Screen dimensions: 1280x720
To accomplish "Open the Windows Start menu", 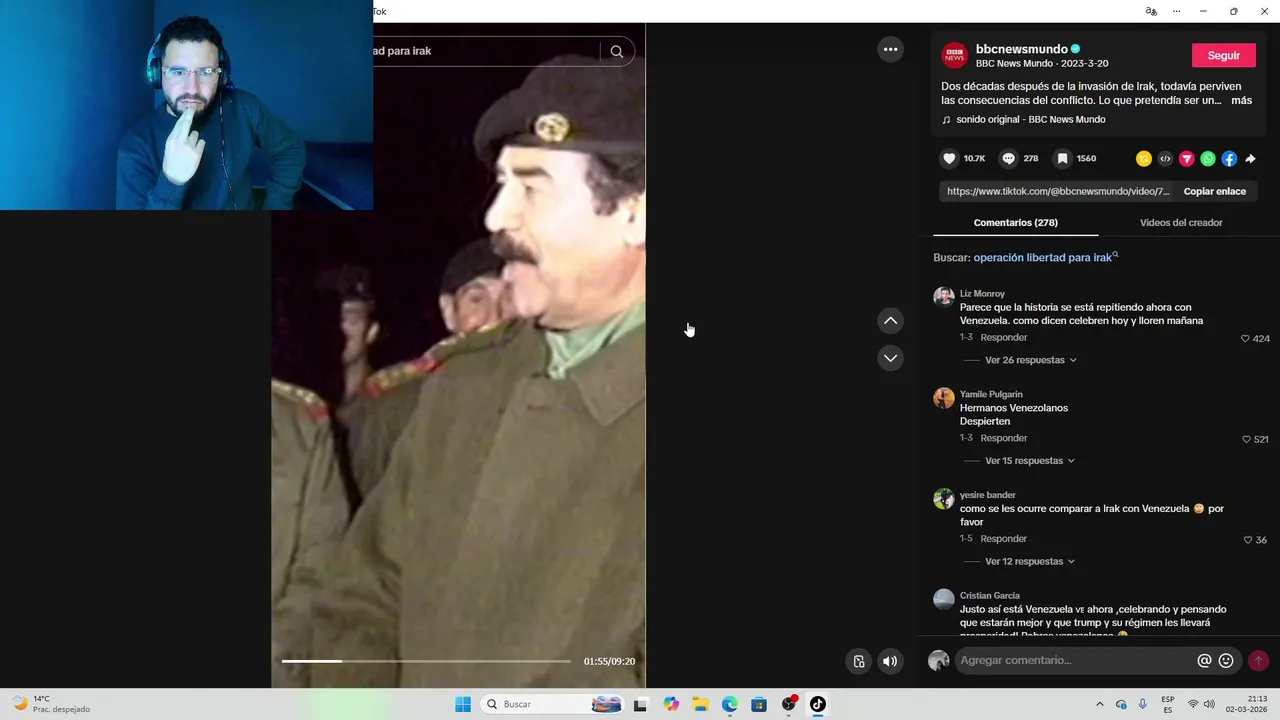I will click(463, 704).
